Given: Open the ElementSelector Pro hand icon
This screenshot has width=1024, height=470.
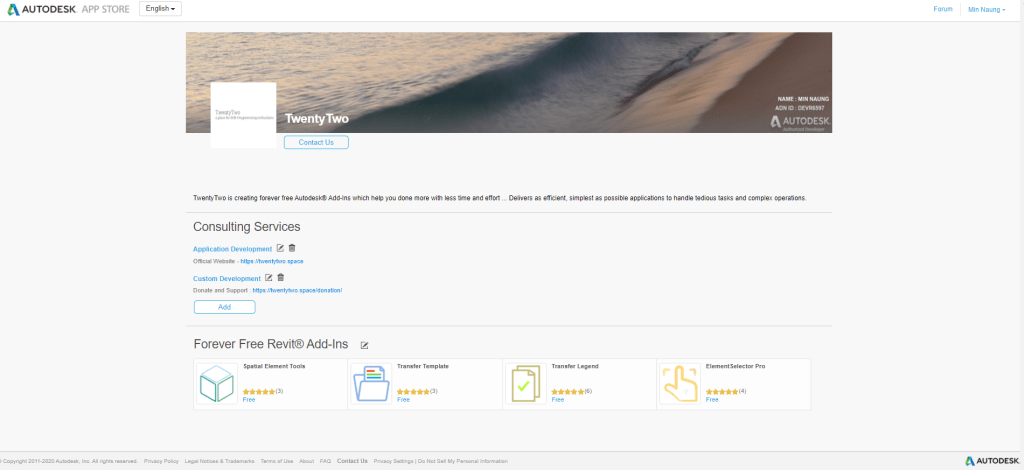Looking at the screenshot, I should tap(679, 384).
